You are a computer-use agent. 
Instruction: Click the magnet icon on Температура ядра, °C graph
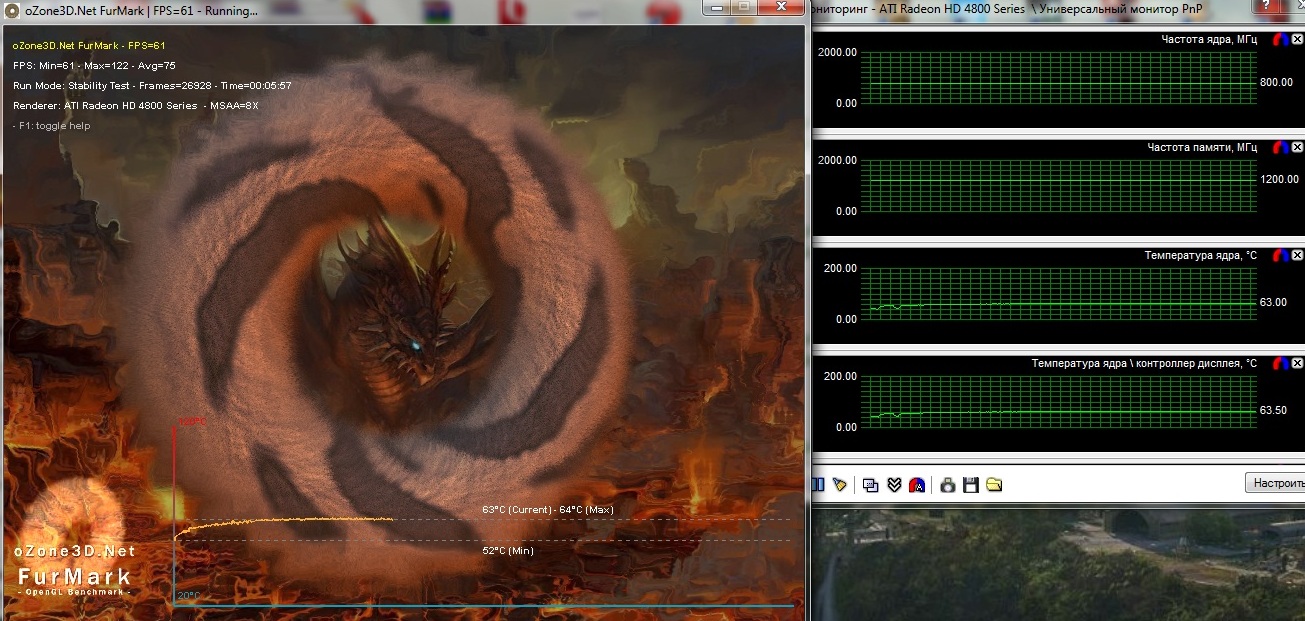(1280, 256)
